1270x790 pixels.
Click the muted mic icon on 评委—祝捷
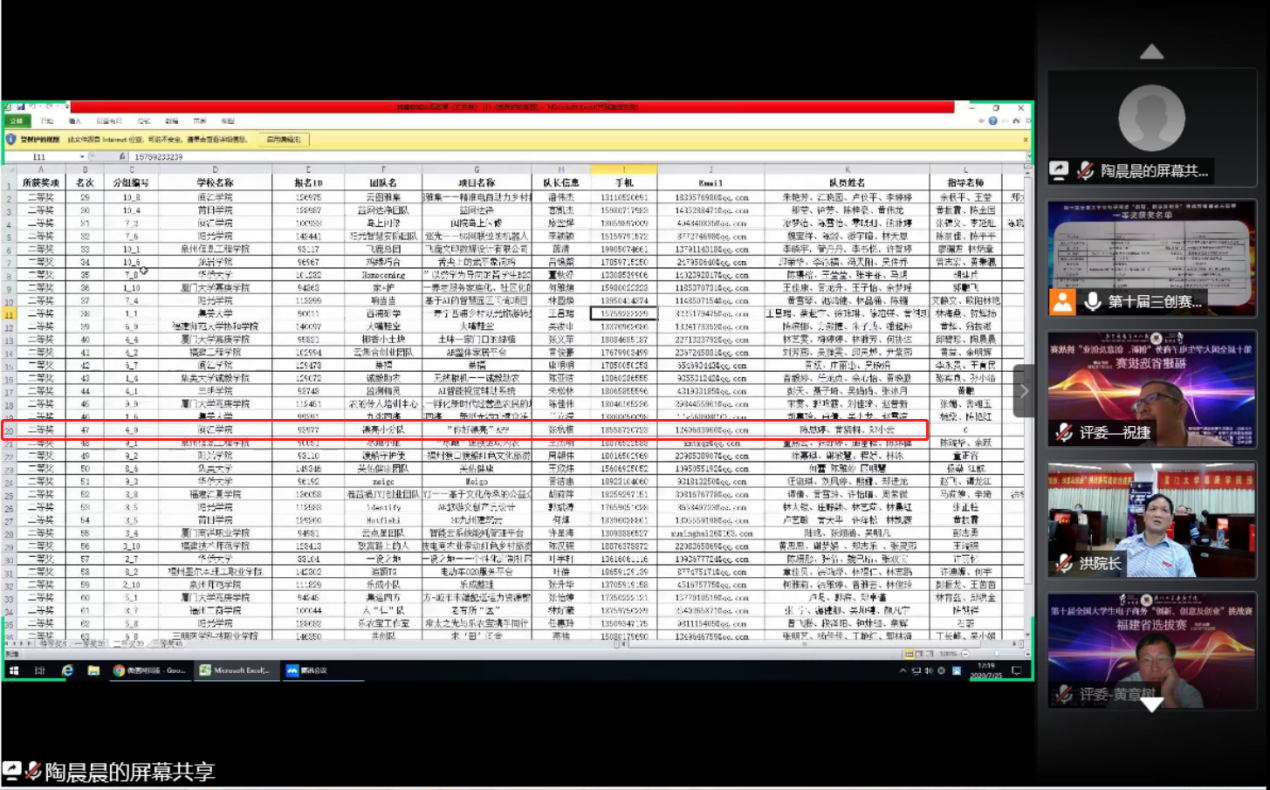point(1066,433)
